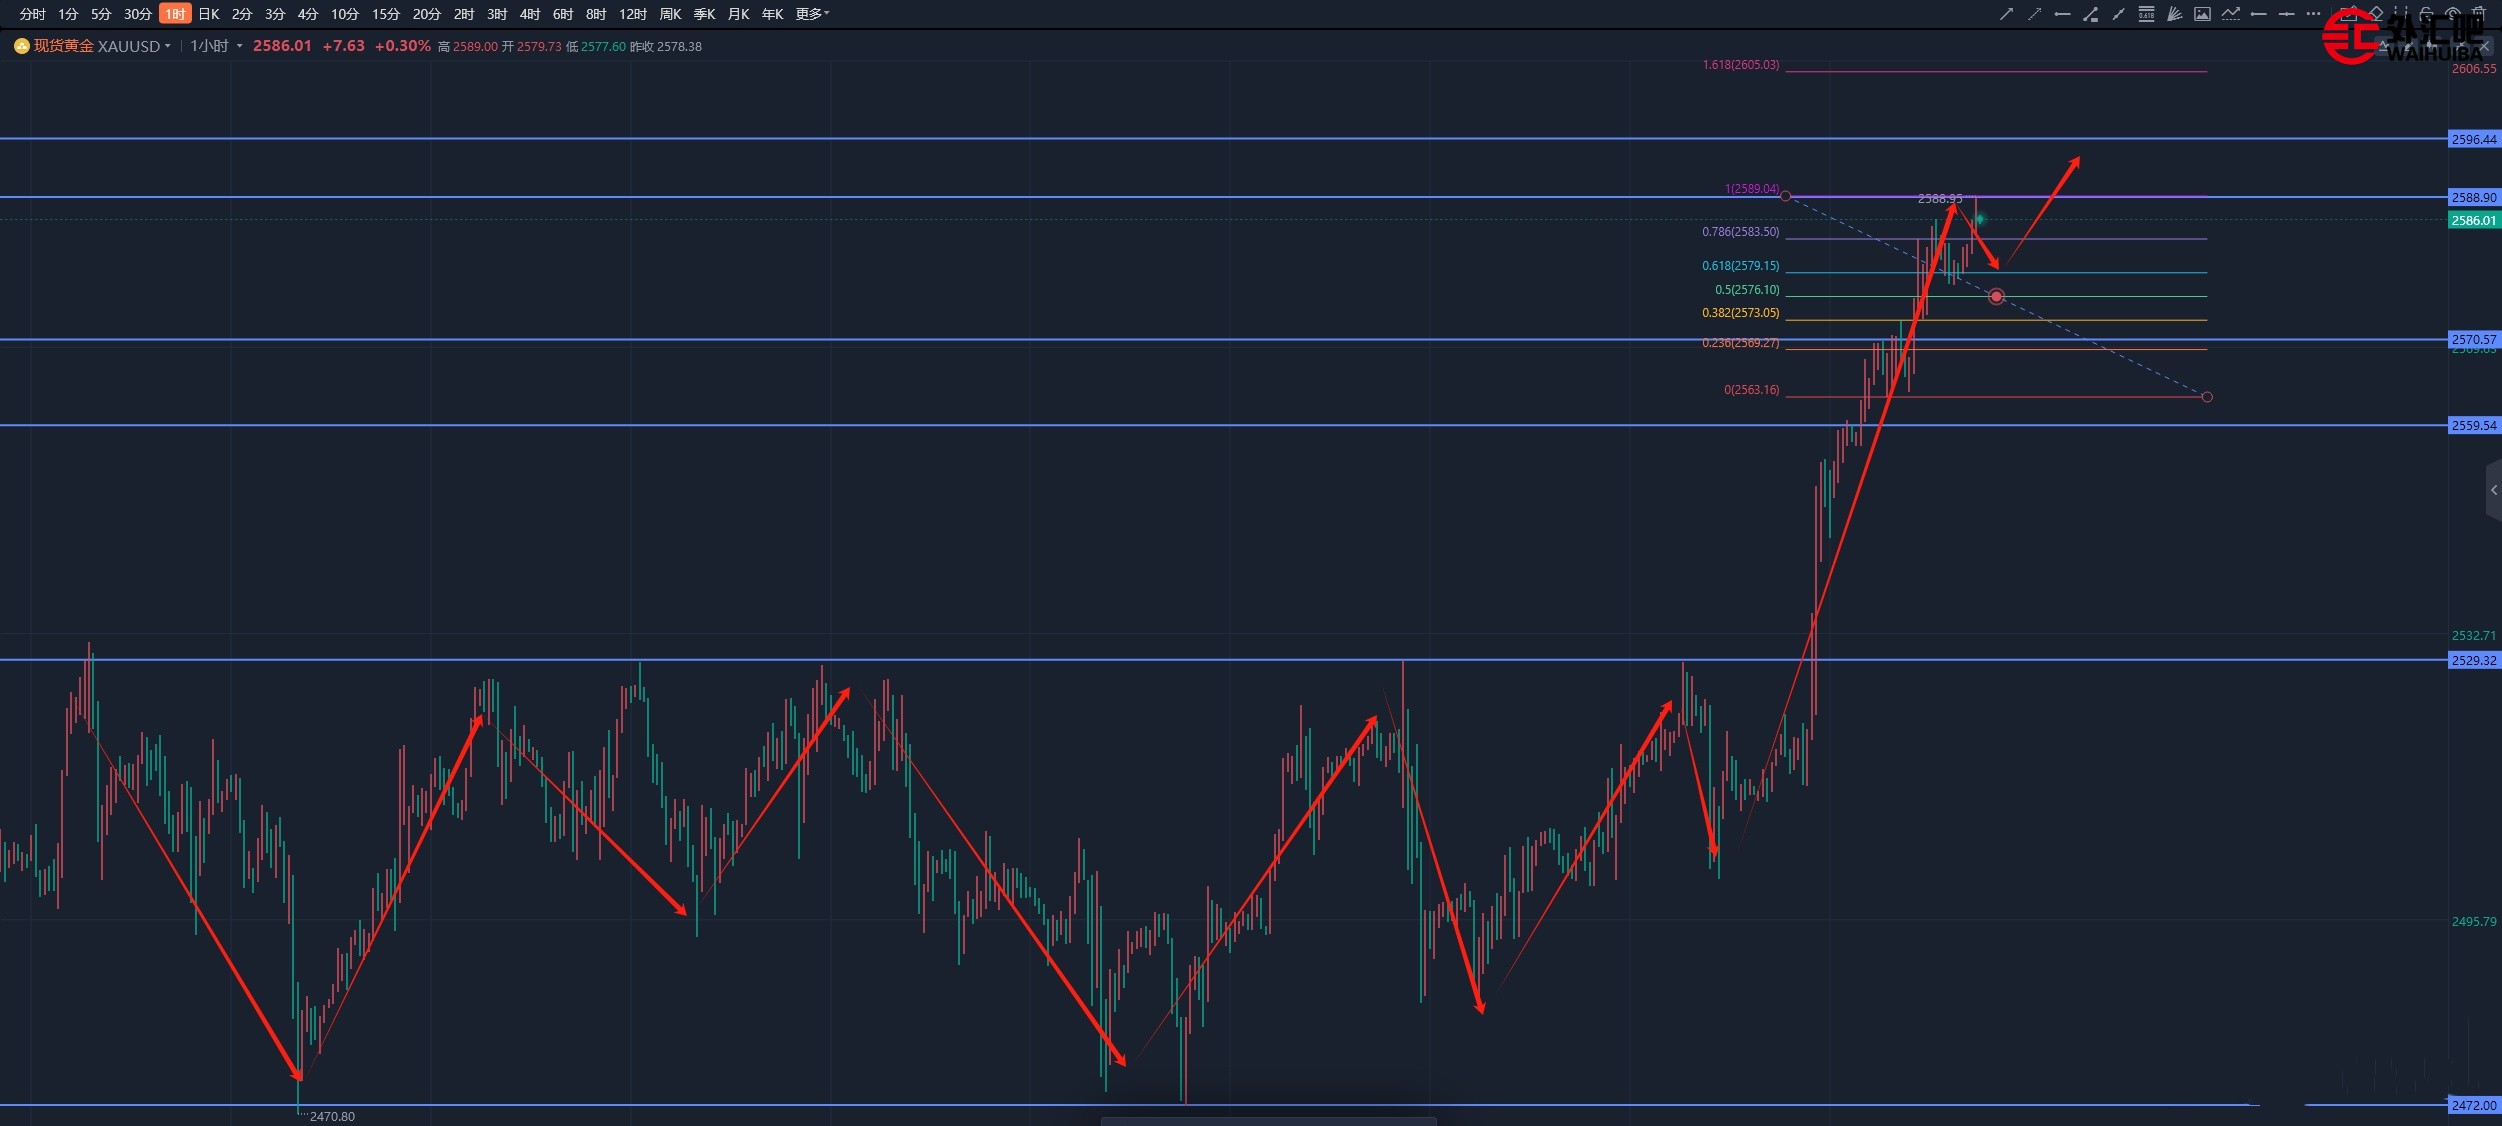Open the 更多 timeframe dropdown

click(812, 14)
